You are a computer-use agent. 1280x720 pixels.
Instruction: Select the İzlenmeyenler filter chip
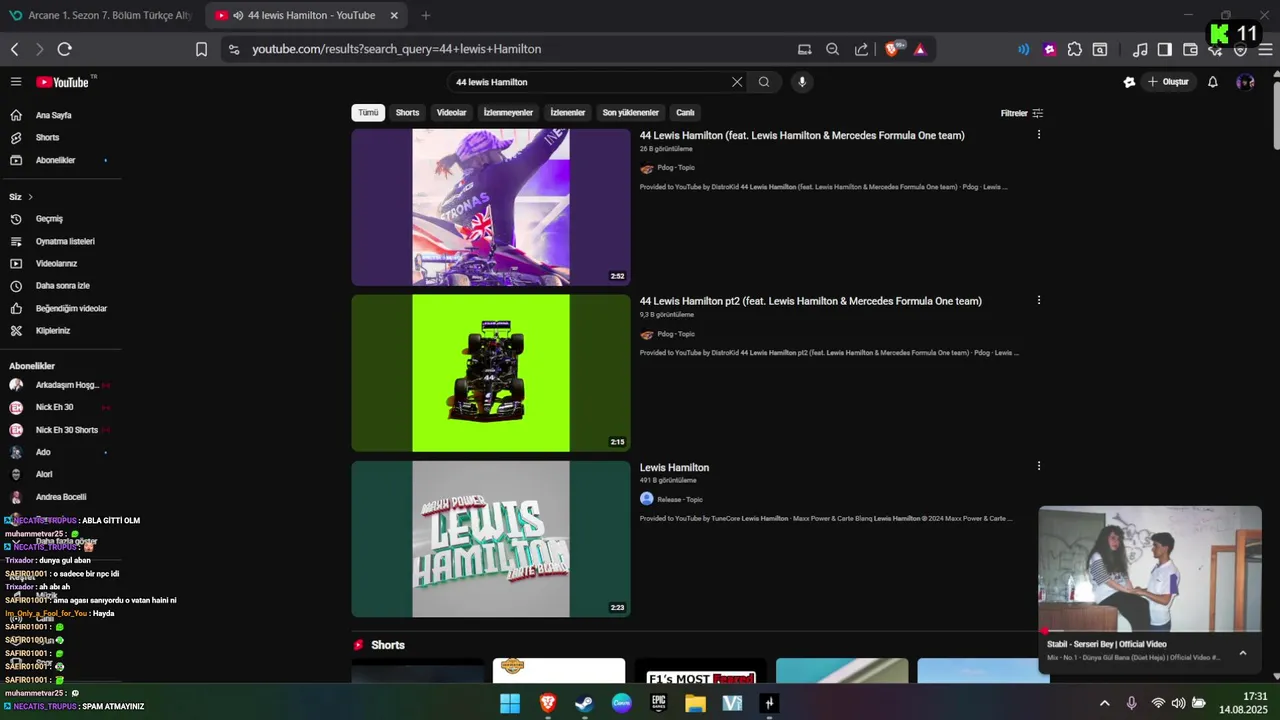click(508, 113)
